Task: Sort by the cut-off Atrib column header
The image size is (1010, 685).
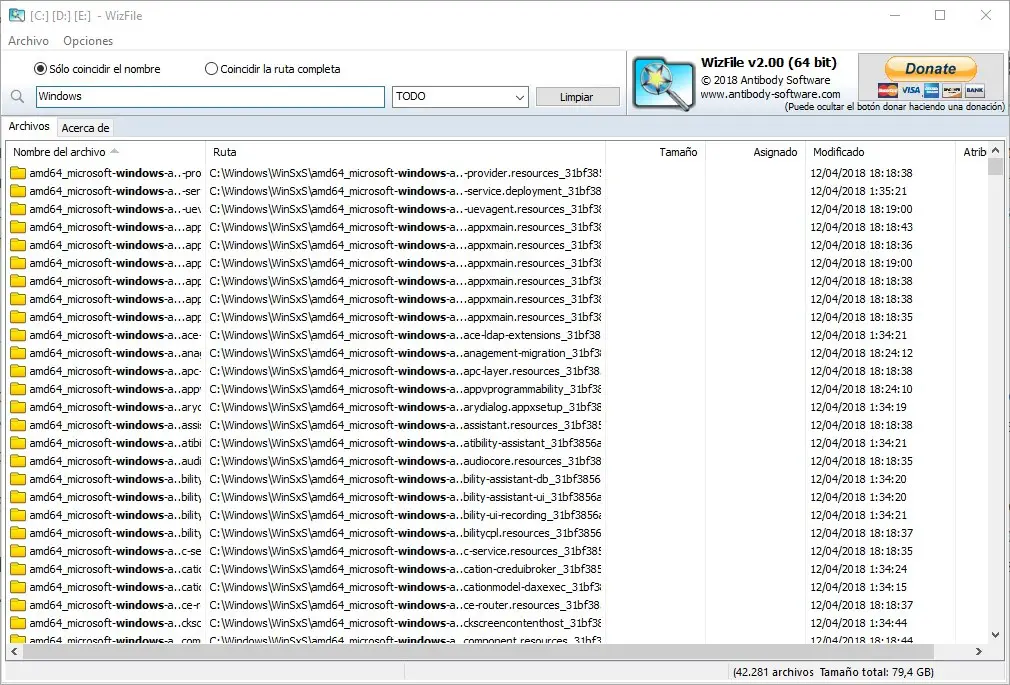Action: pyautogui.click(x=972, y=152)
